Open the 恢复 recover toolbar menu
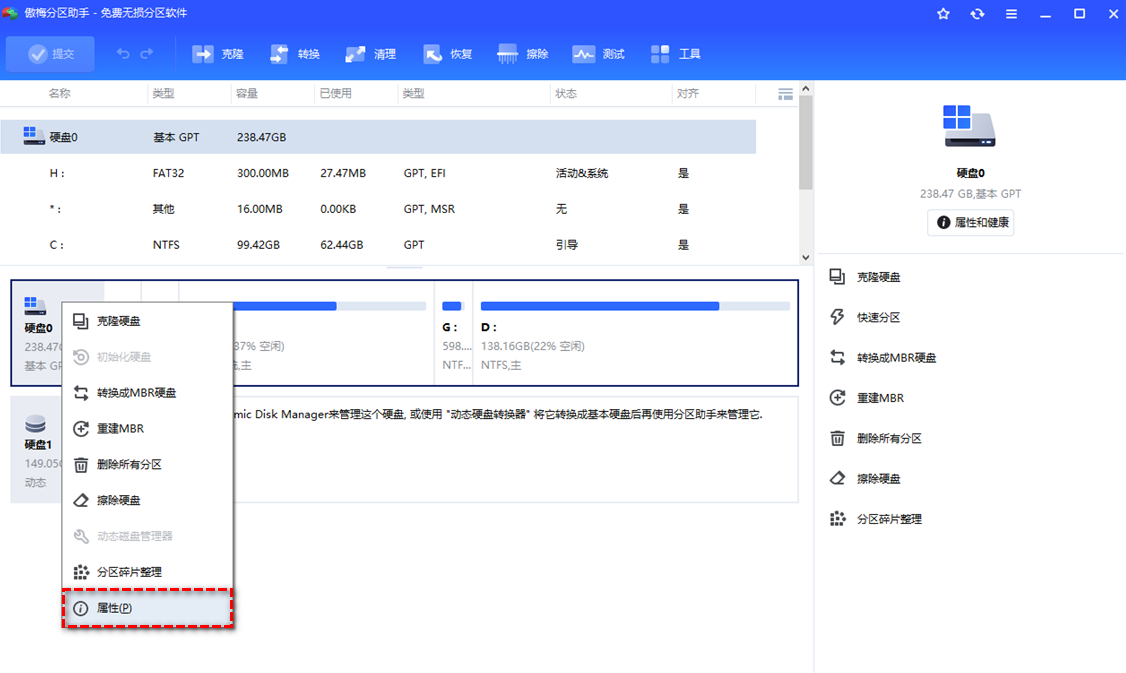This screenshot has width=1126, height=673. [x=447, y=54]
